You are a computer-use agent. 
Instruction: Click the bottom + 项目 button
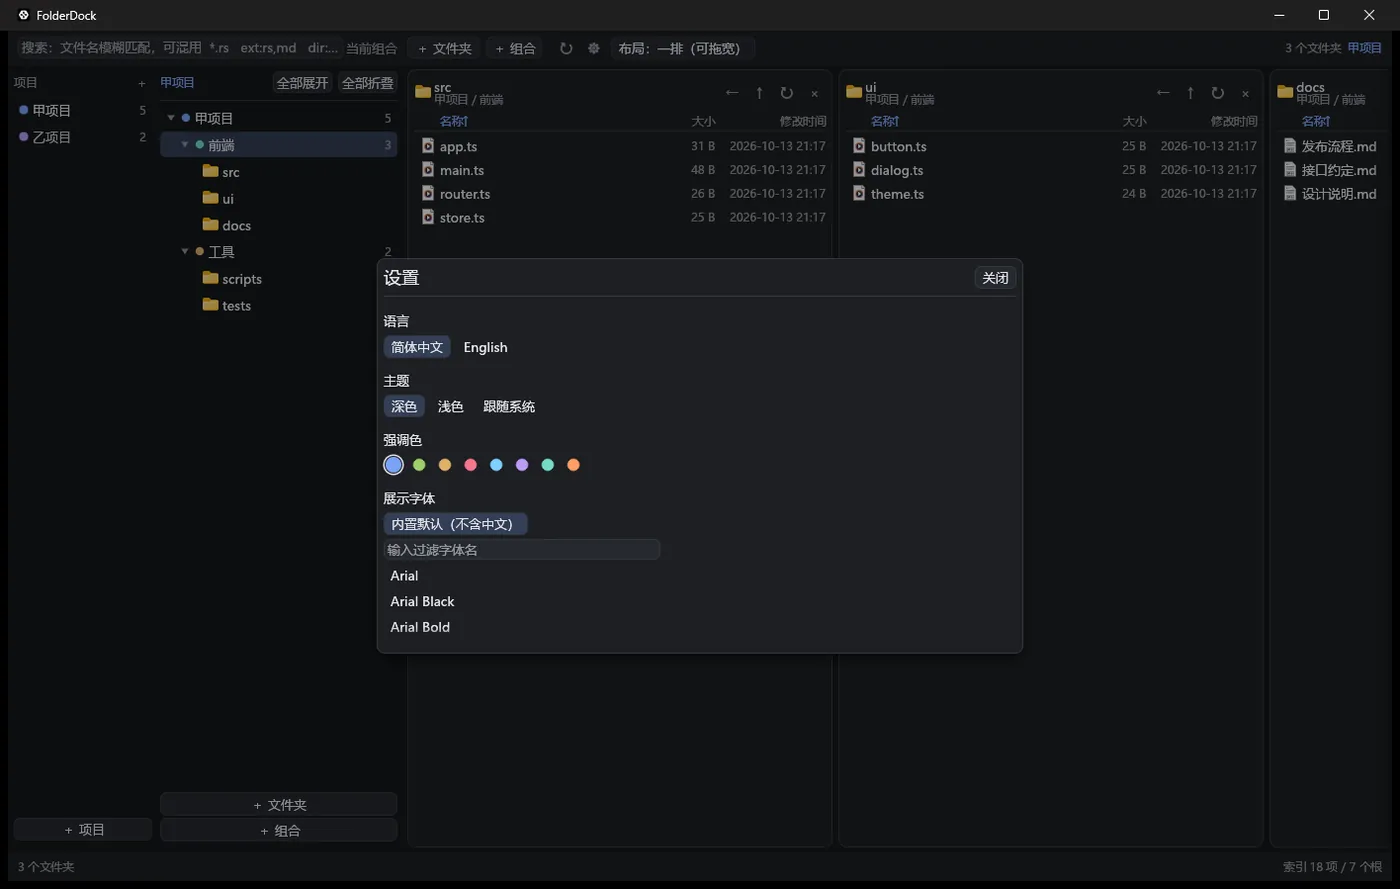point(83,829)
